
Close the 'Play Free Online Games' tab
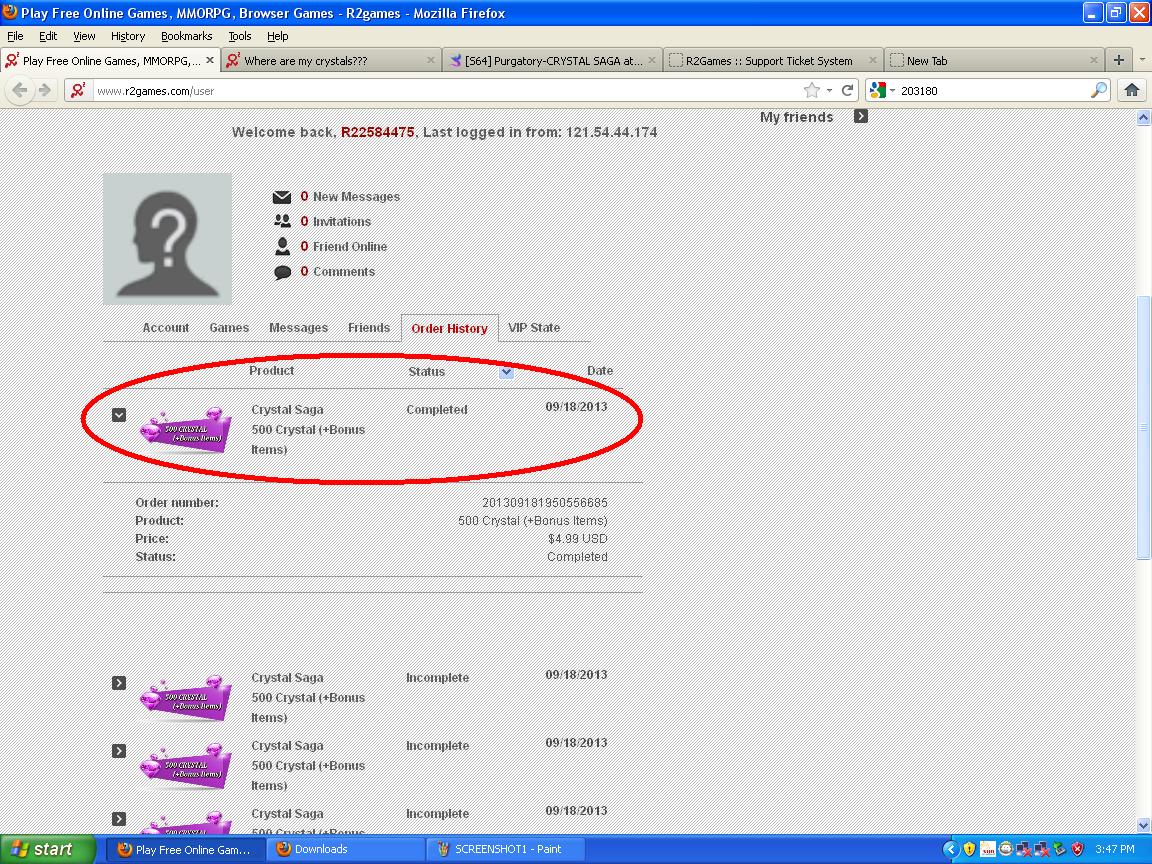(210, 60)
